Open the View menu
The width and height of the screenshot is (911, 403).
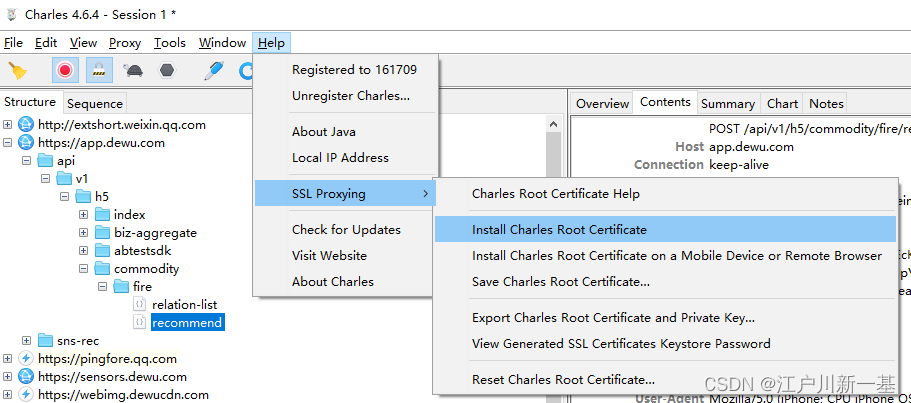(x=83, y=43)
